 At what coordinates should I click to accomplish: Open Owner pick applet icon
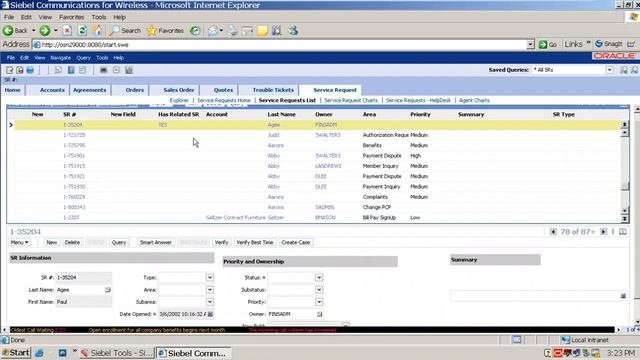click(320, 314)
